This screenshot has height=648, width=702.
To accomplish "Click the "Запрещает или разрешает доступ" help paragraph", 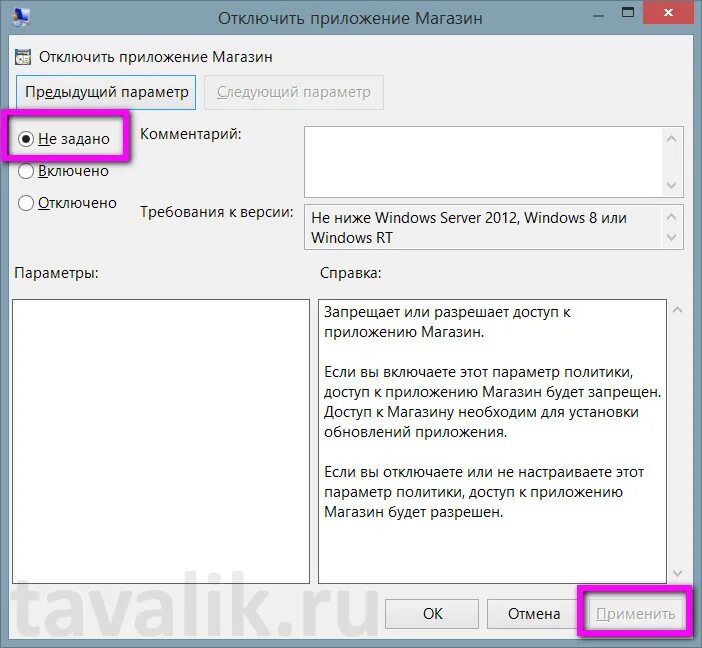I will click(447, 322).
